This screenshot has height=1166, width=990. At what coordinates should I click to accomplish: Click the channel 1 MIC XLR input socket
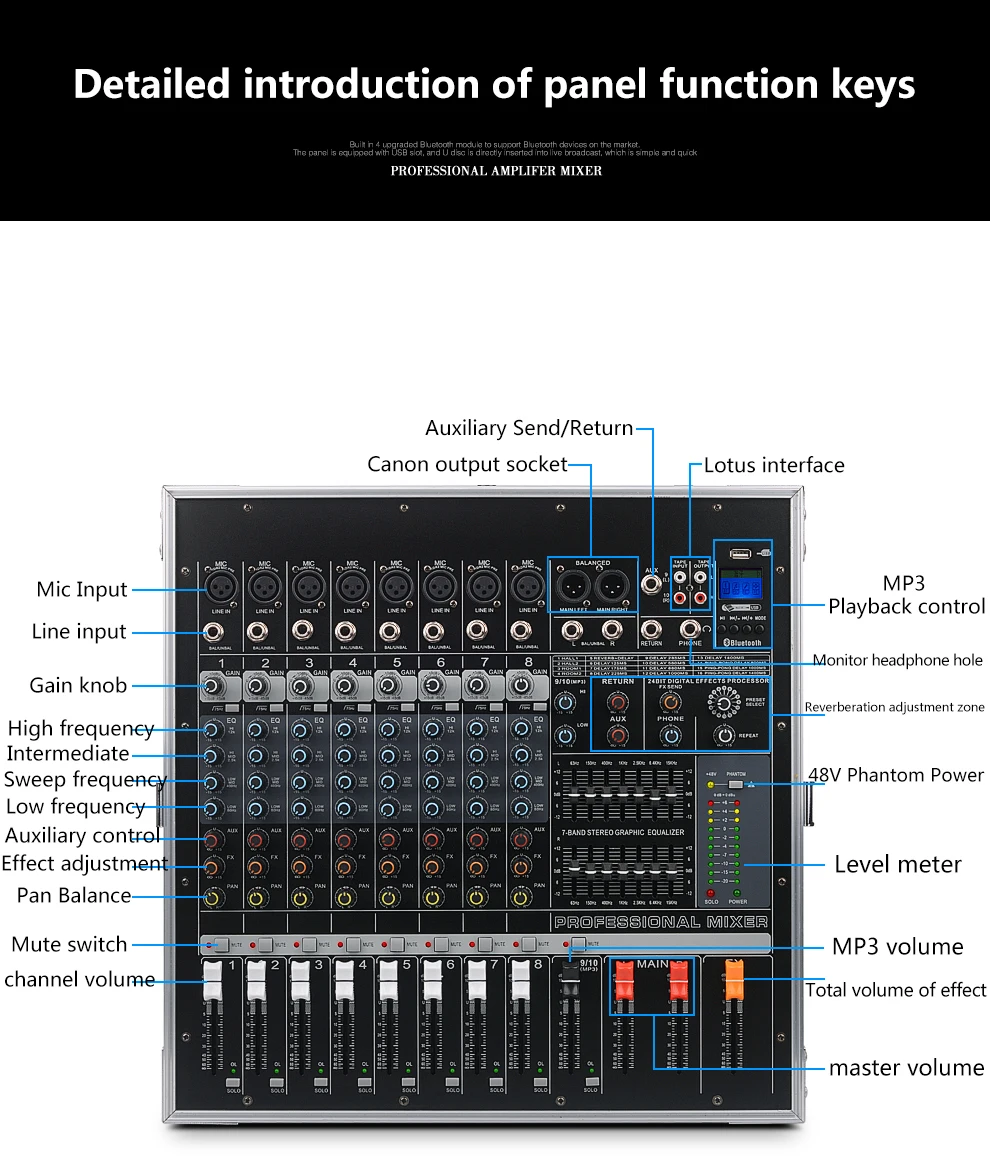tap(221, 587)
